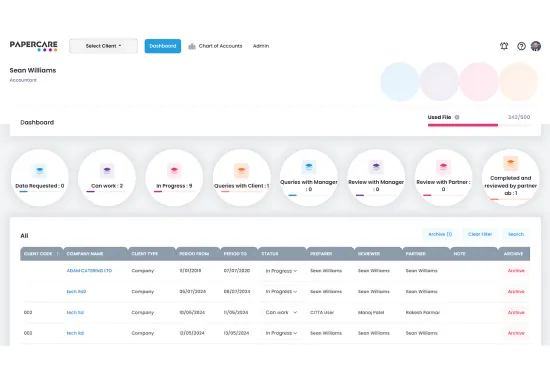This screenshot has width=550, height=380.
Task: Click the Used File info icon
Action: click(457, 117)
